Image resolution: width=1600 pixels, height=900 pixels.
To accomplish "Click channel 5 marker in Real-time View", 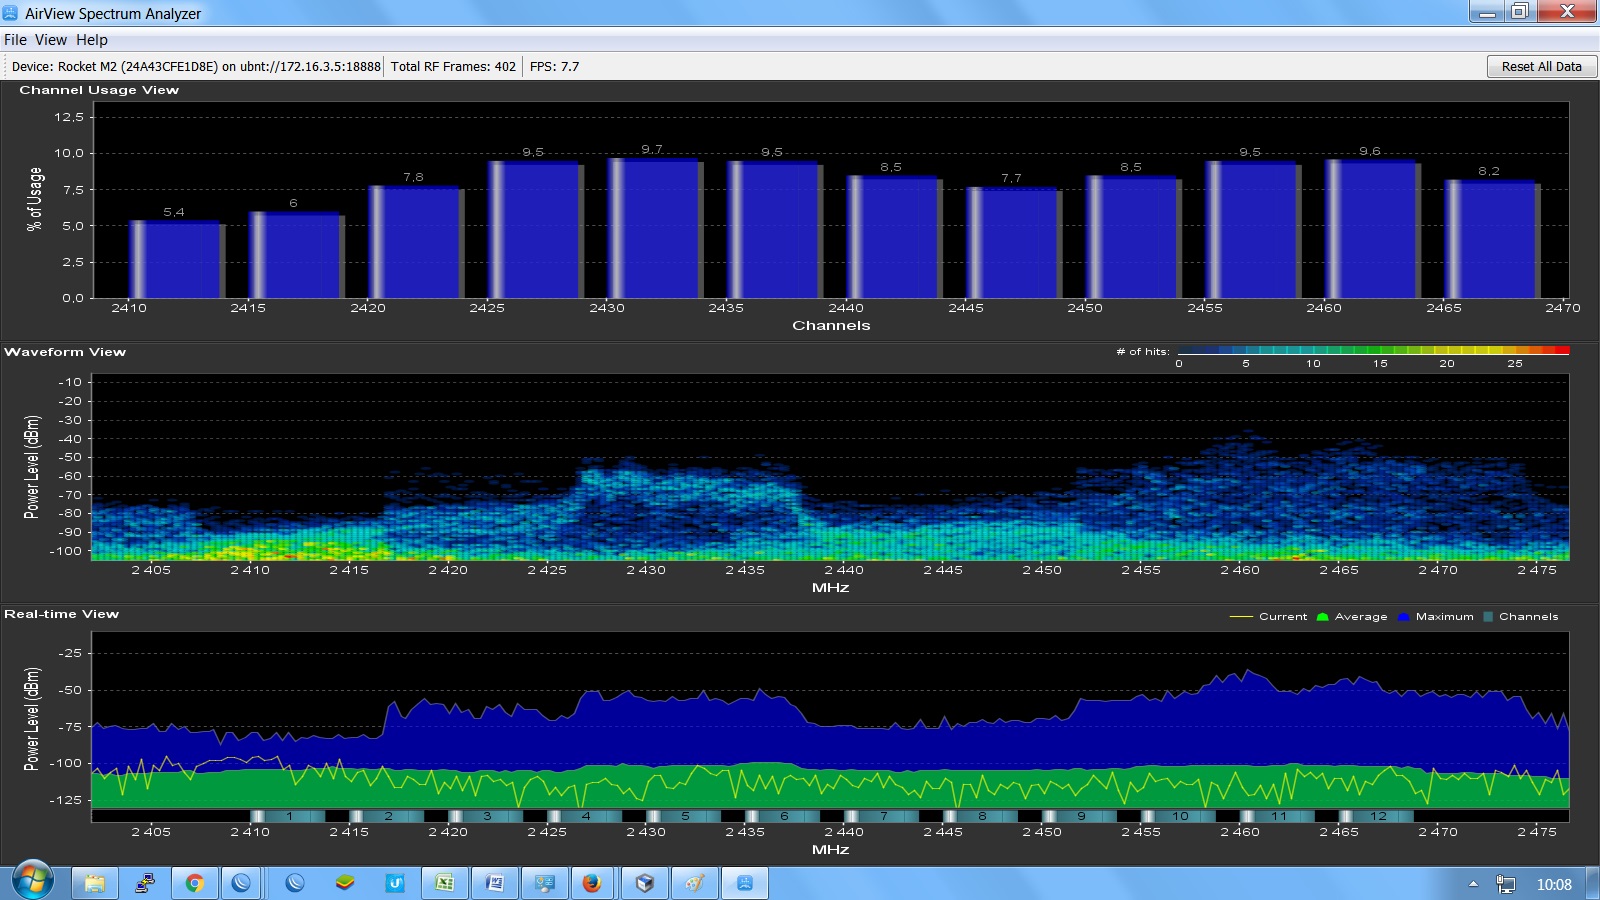I will [684, 816].
